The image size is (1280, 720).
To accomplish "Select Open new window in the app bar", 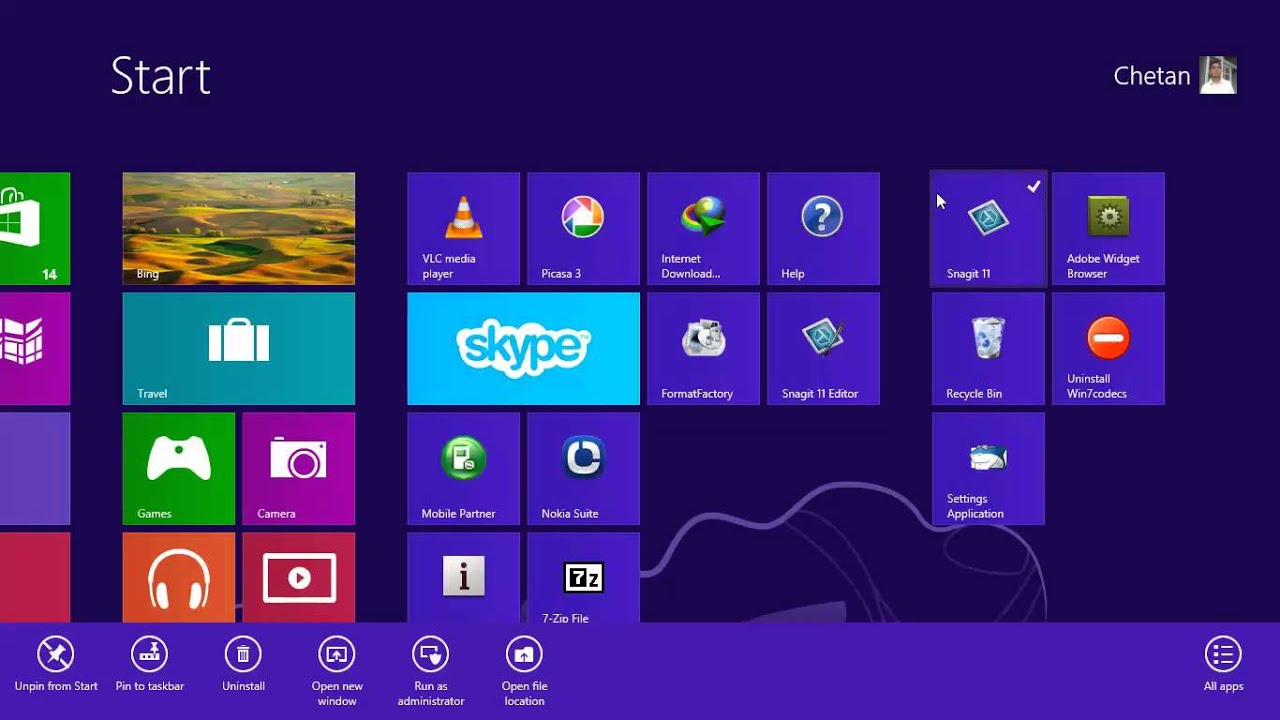I will tap(337, 672).
